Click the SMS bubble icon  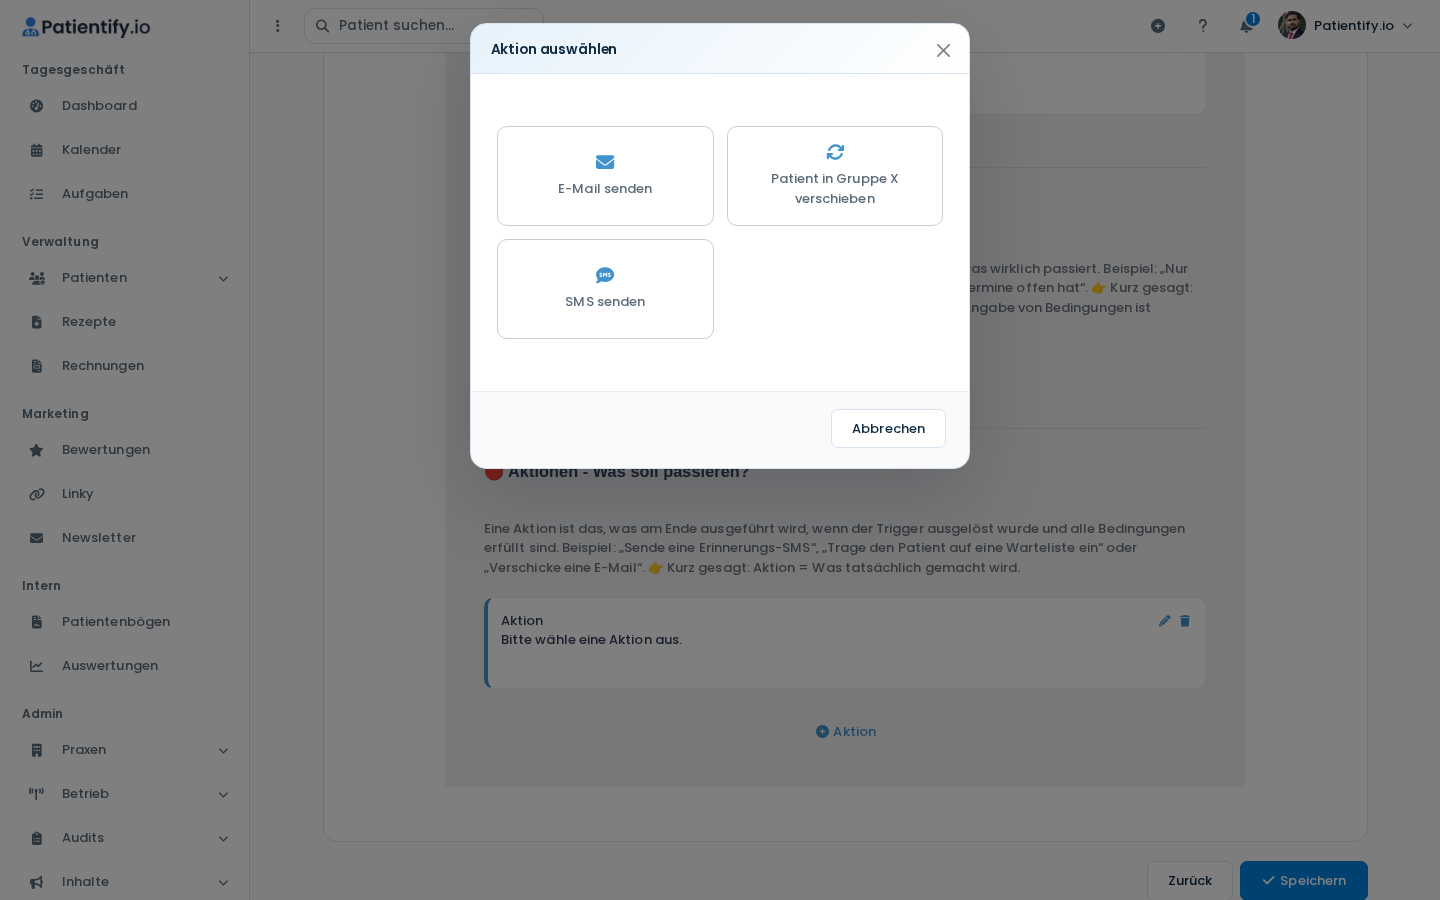coord(605,275)
